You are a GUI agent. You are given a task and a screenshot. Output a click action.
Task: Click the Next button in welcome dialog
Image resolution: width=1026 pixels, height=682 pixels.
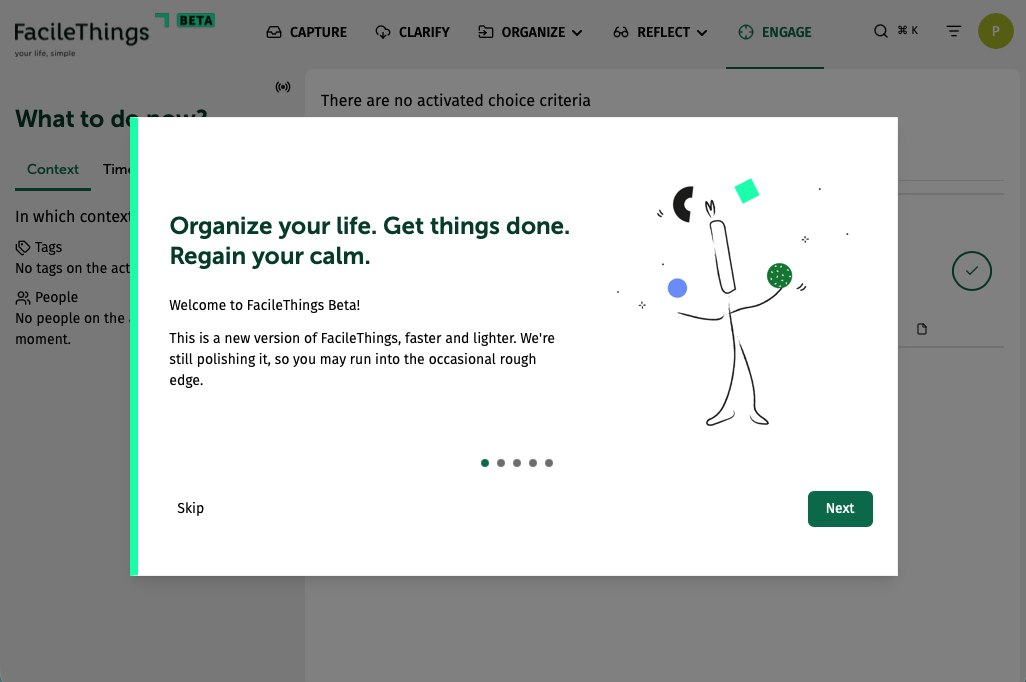[840, 509]
